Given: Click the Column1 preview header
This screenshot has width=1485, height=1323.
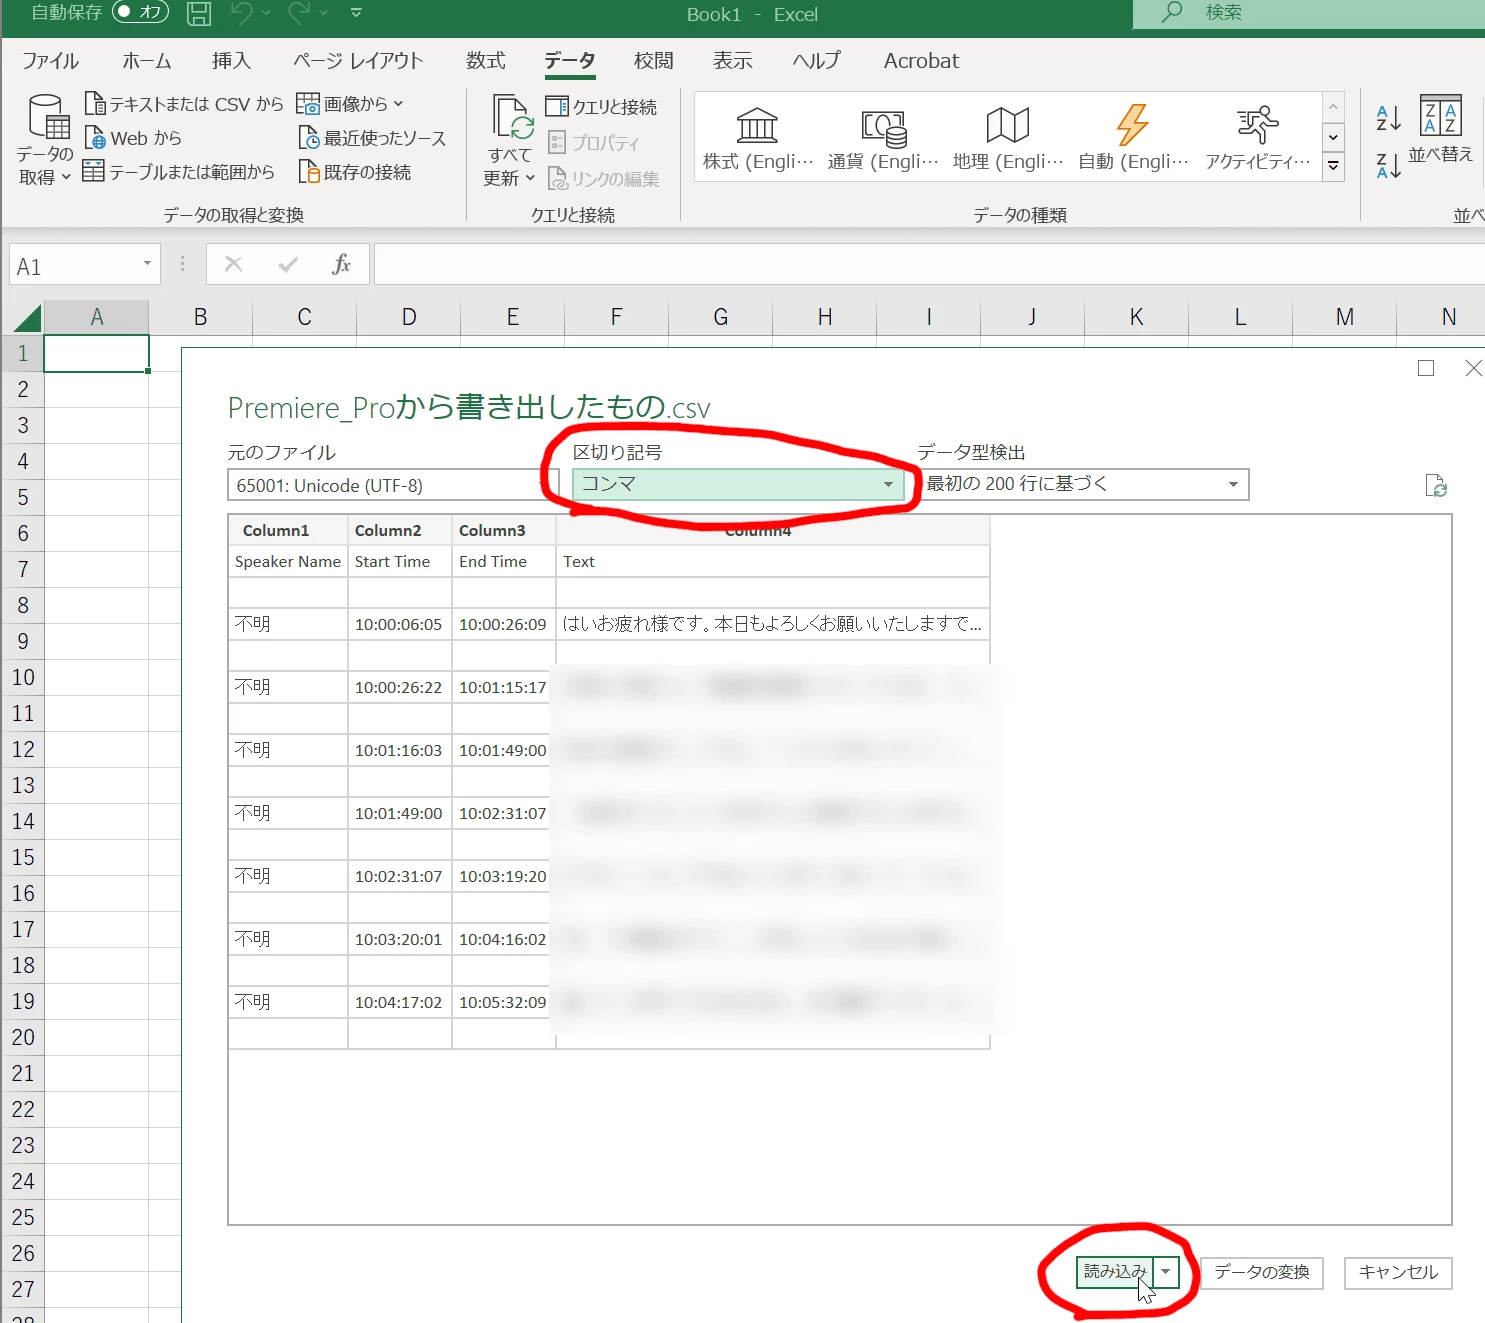Looking at the screenshot, I should tap(287, 530).
